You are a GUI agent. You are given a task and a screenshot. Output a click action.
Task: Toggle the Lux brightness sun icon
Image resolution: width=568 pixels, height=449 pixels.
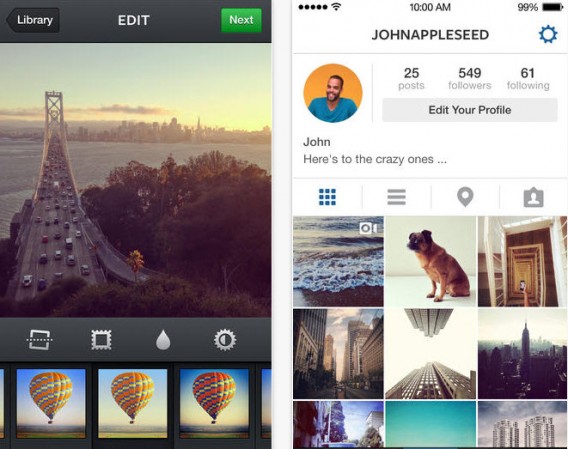pyautogui.click(x=225, y=340)
